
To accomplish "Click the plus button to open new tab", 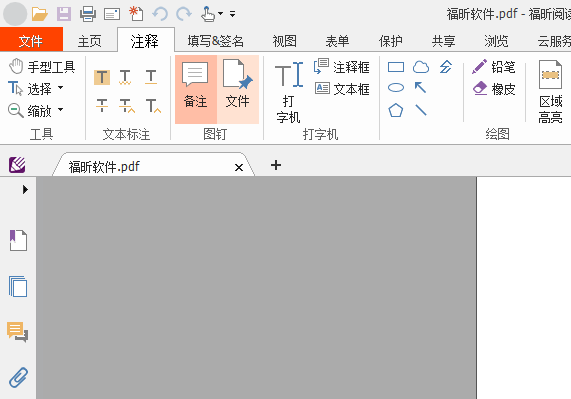I will click(x=276, y=165).
